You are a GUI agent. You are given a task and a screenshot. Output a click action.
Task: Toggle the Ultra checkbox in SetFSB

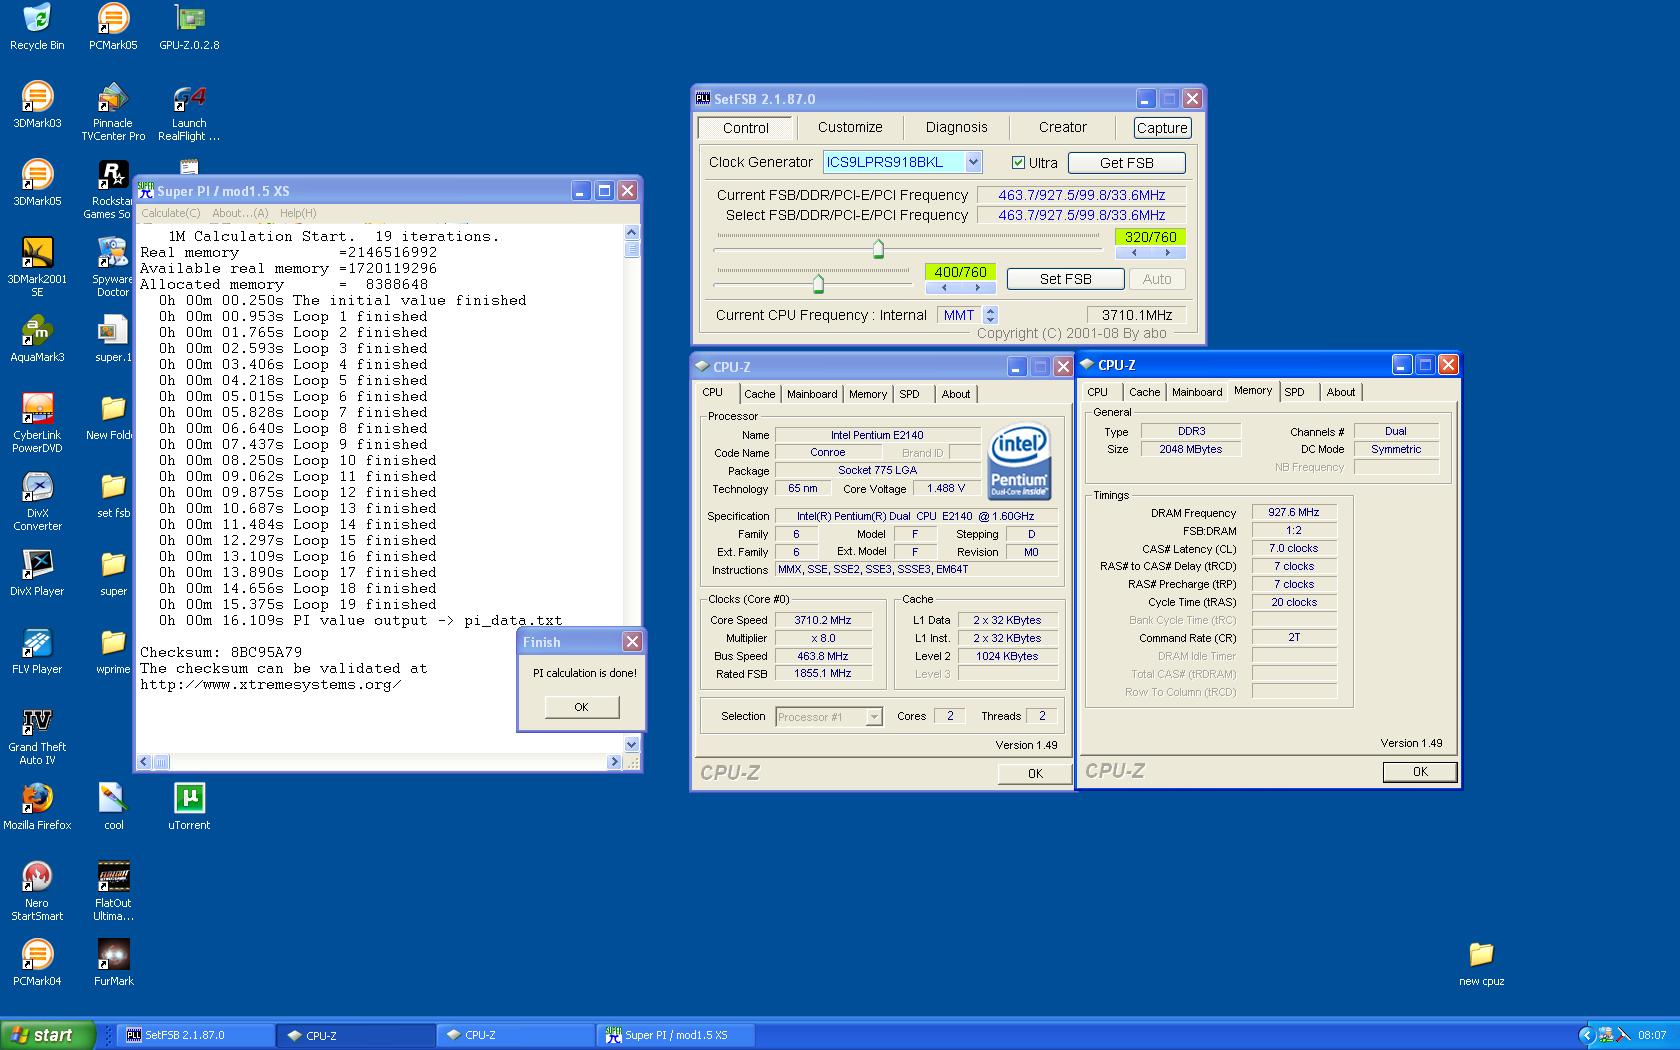pos(1018,163)
